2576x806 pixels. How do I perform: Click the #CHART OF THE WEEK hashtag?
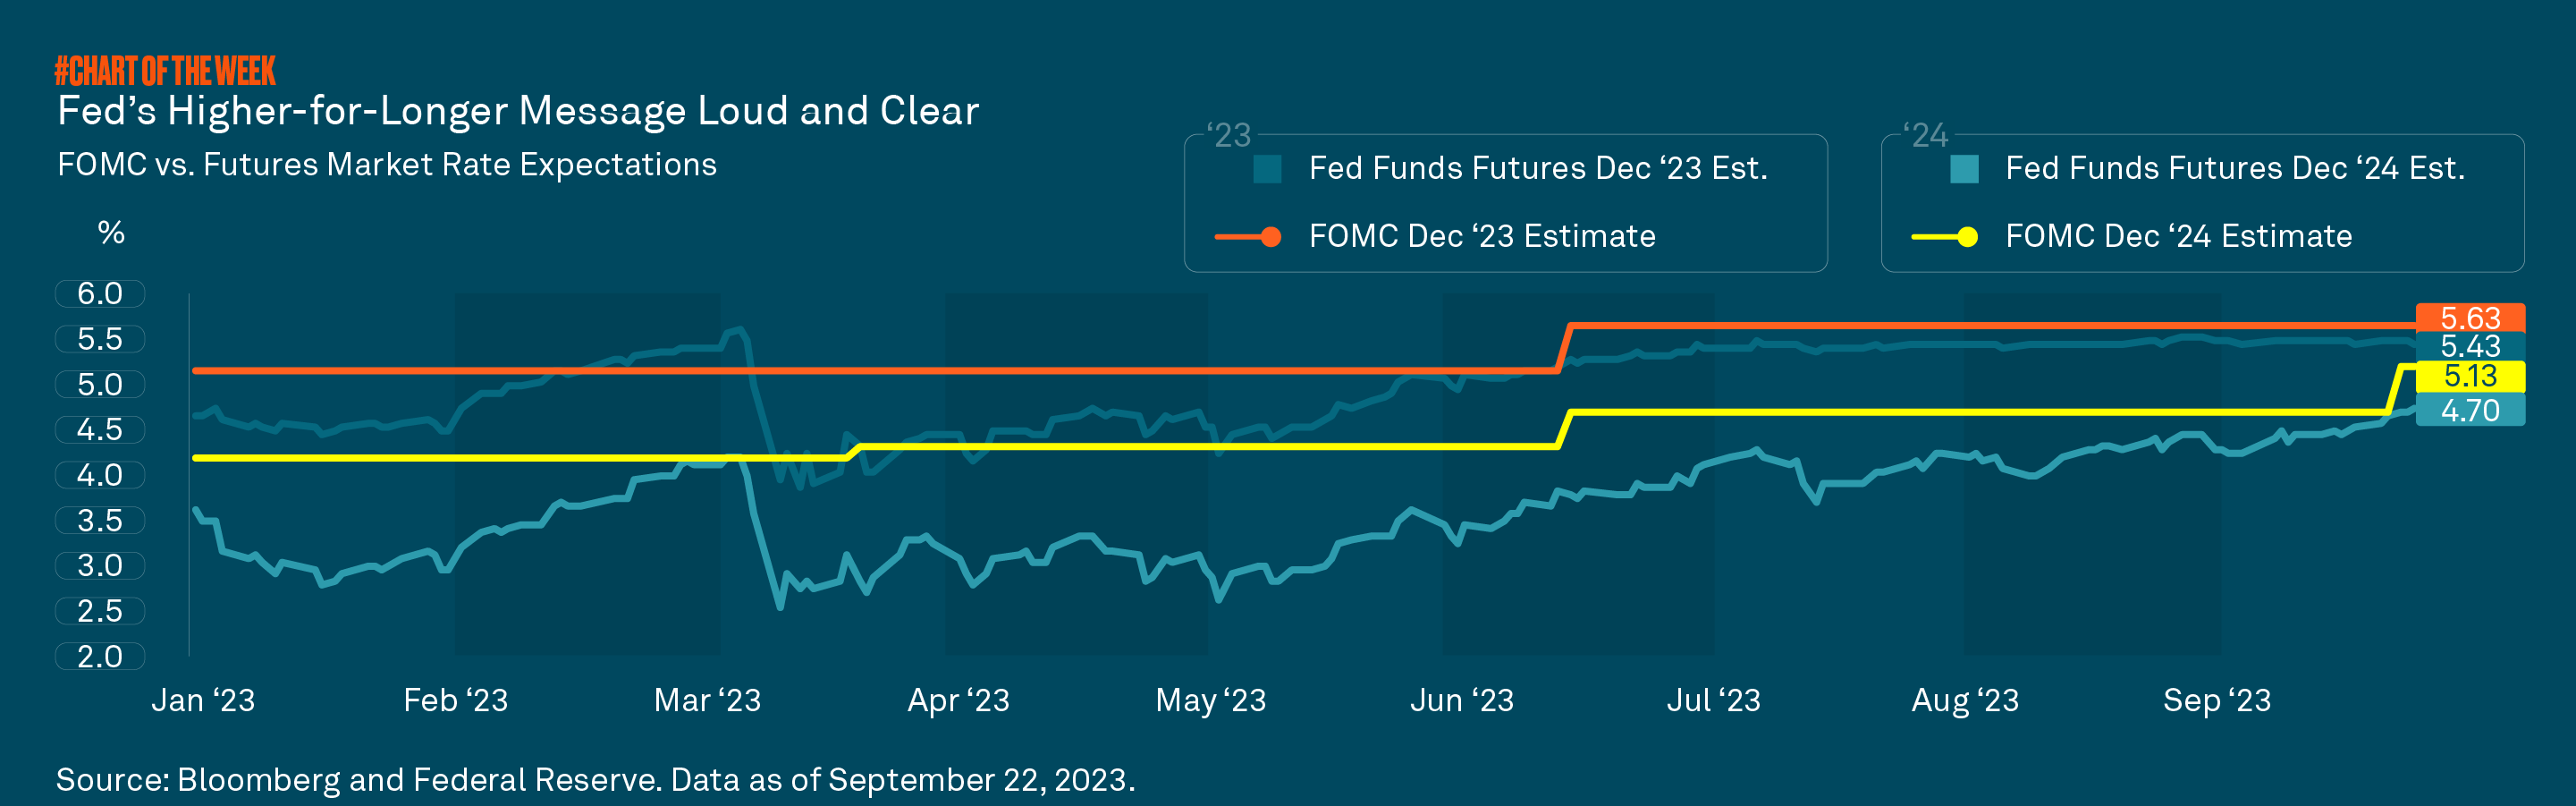[x=165, y=71]
